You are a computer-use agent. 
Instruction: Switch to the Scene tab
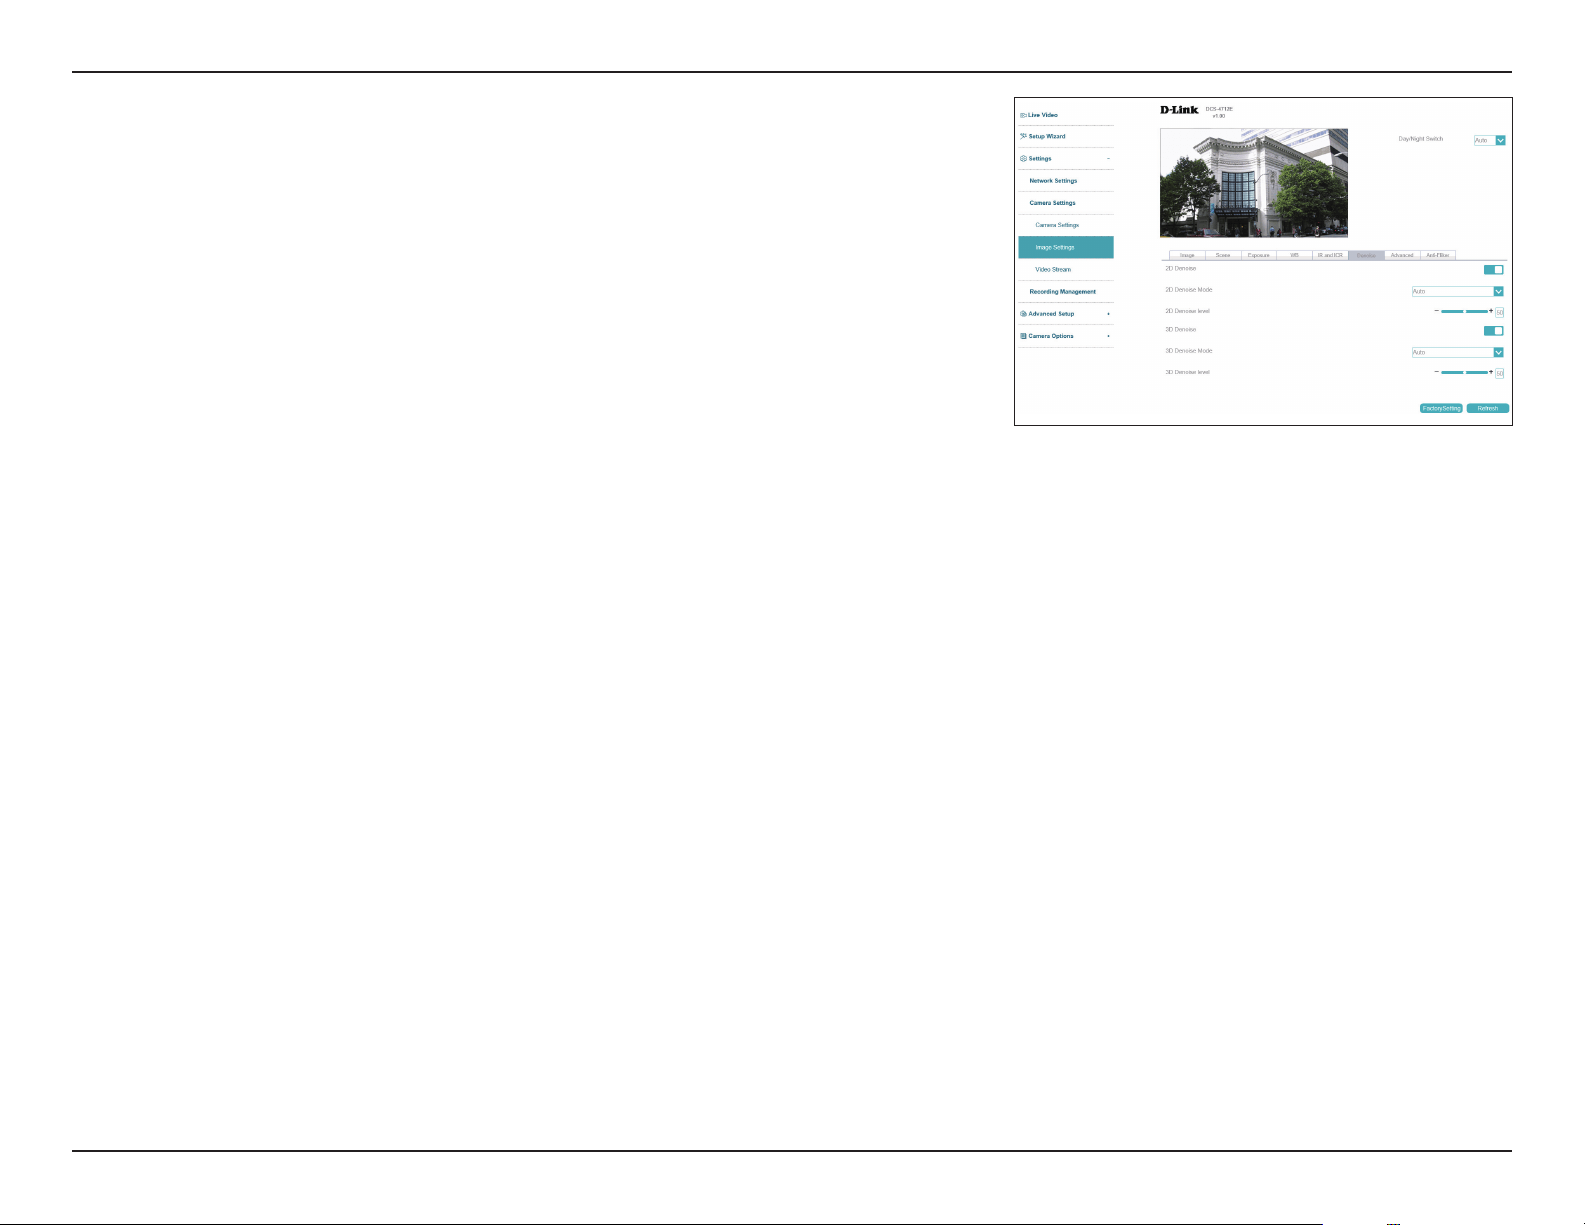click(1223, 255)
